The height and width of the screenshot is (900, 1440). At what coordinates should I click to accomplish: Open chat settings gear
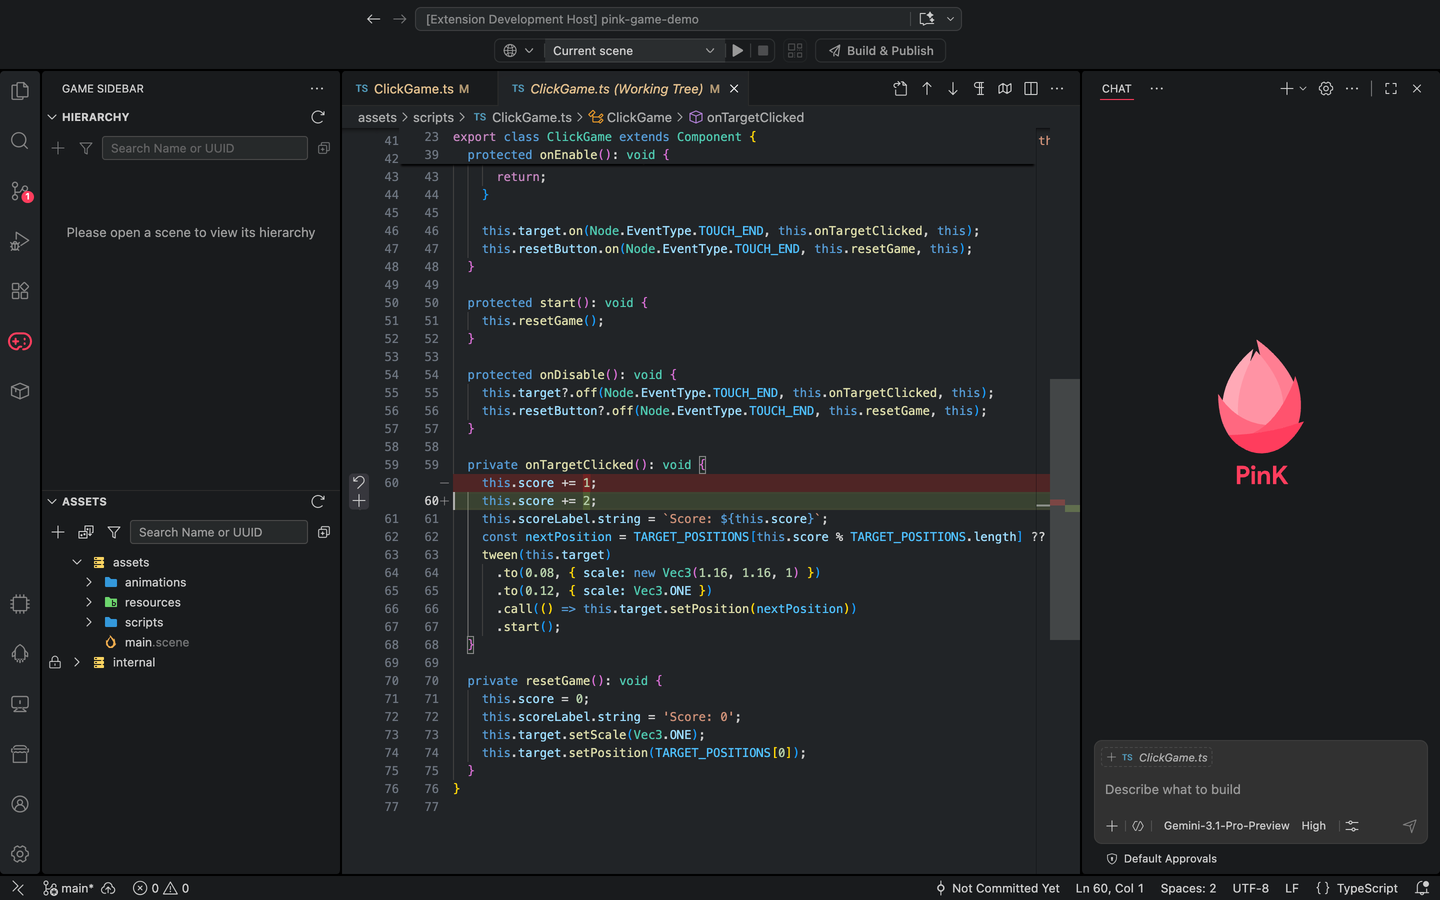tap(1326, 89)
